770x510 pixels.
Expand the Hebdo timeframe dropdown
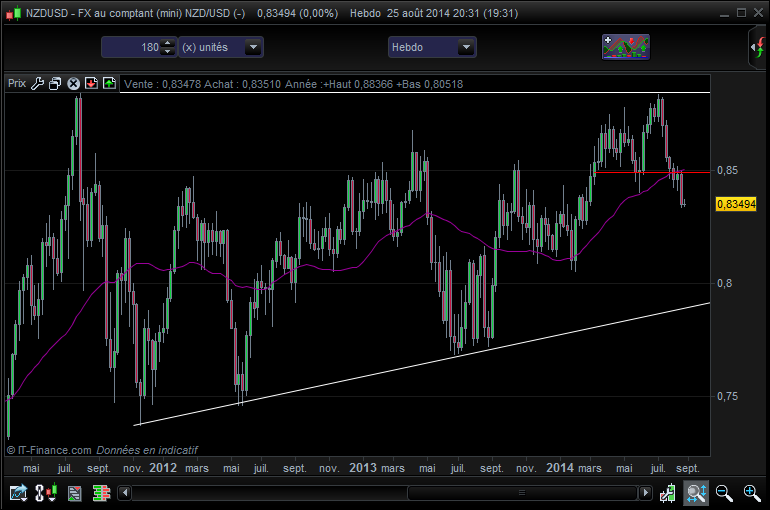pos(466,47)
